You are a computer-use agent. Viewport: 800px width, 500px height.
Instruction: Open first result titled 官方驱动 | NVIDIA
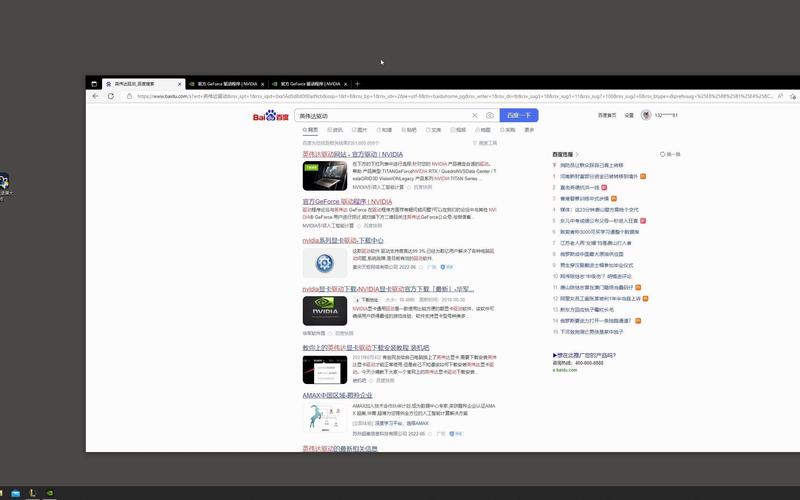(353, 154)
